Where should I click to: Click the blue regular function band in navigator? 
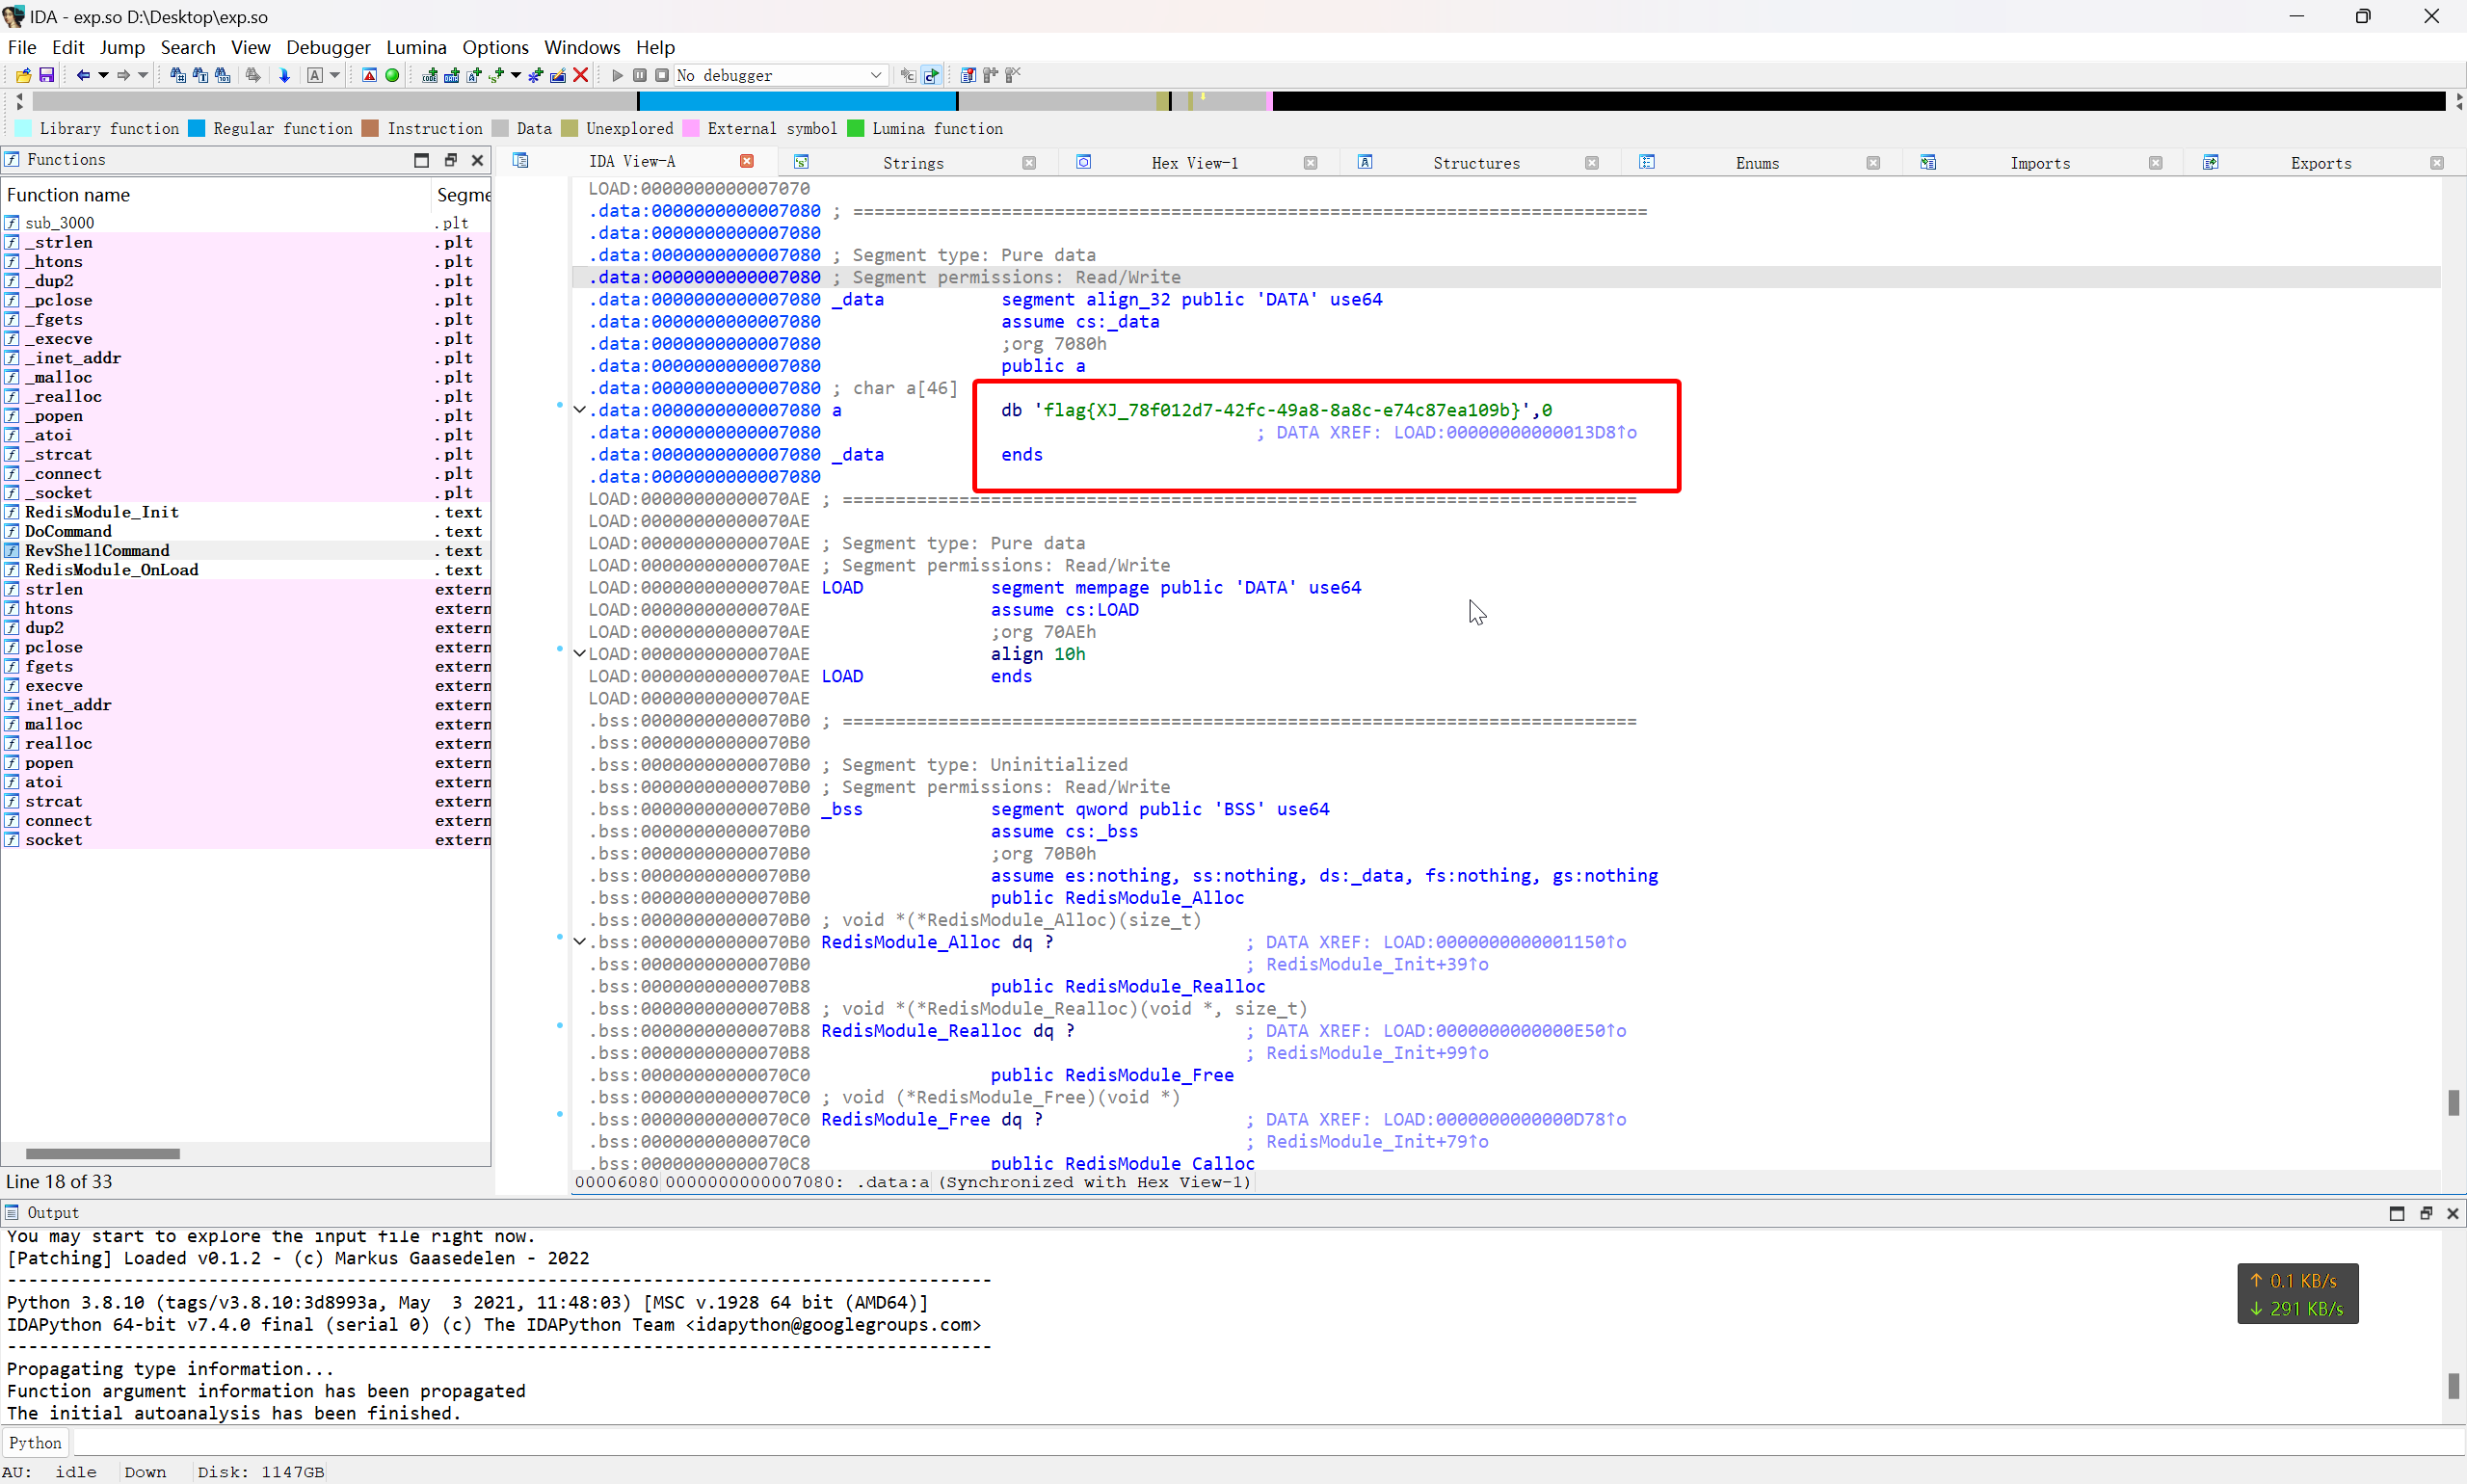[x=797, y=101]
